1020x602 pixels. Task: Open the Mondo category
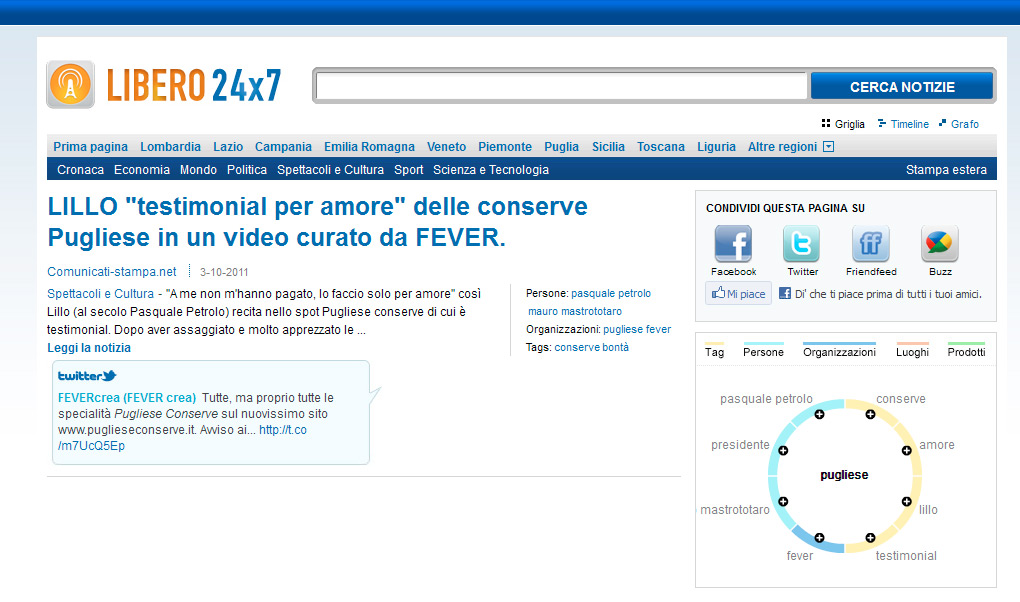pos(198,169)
